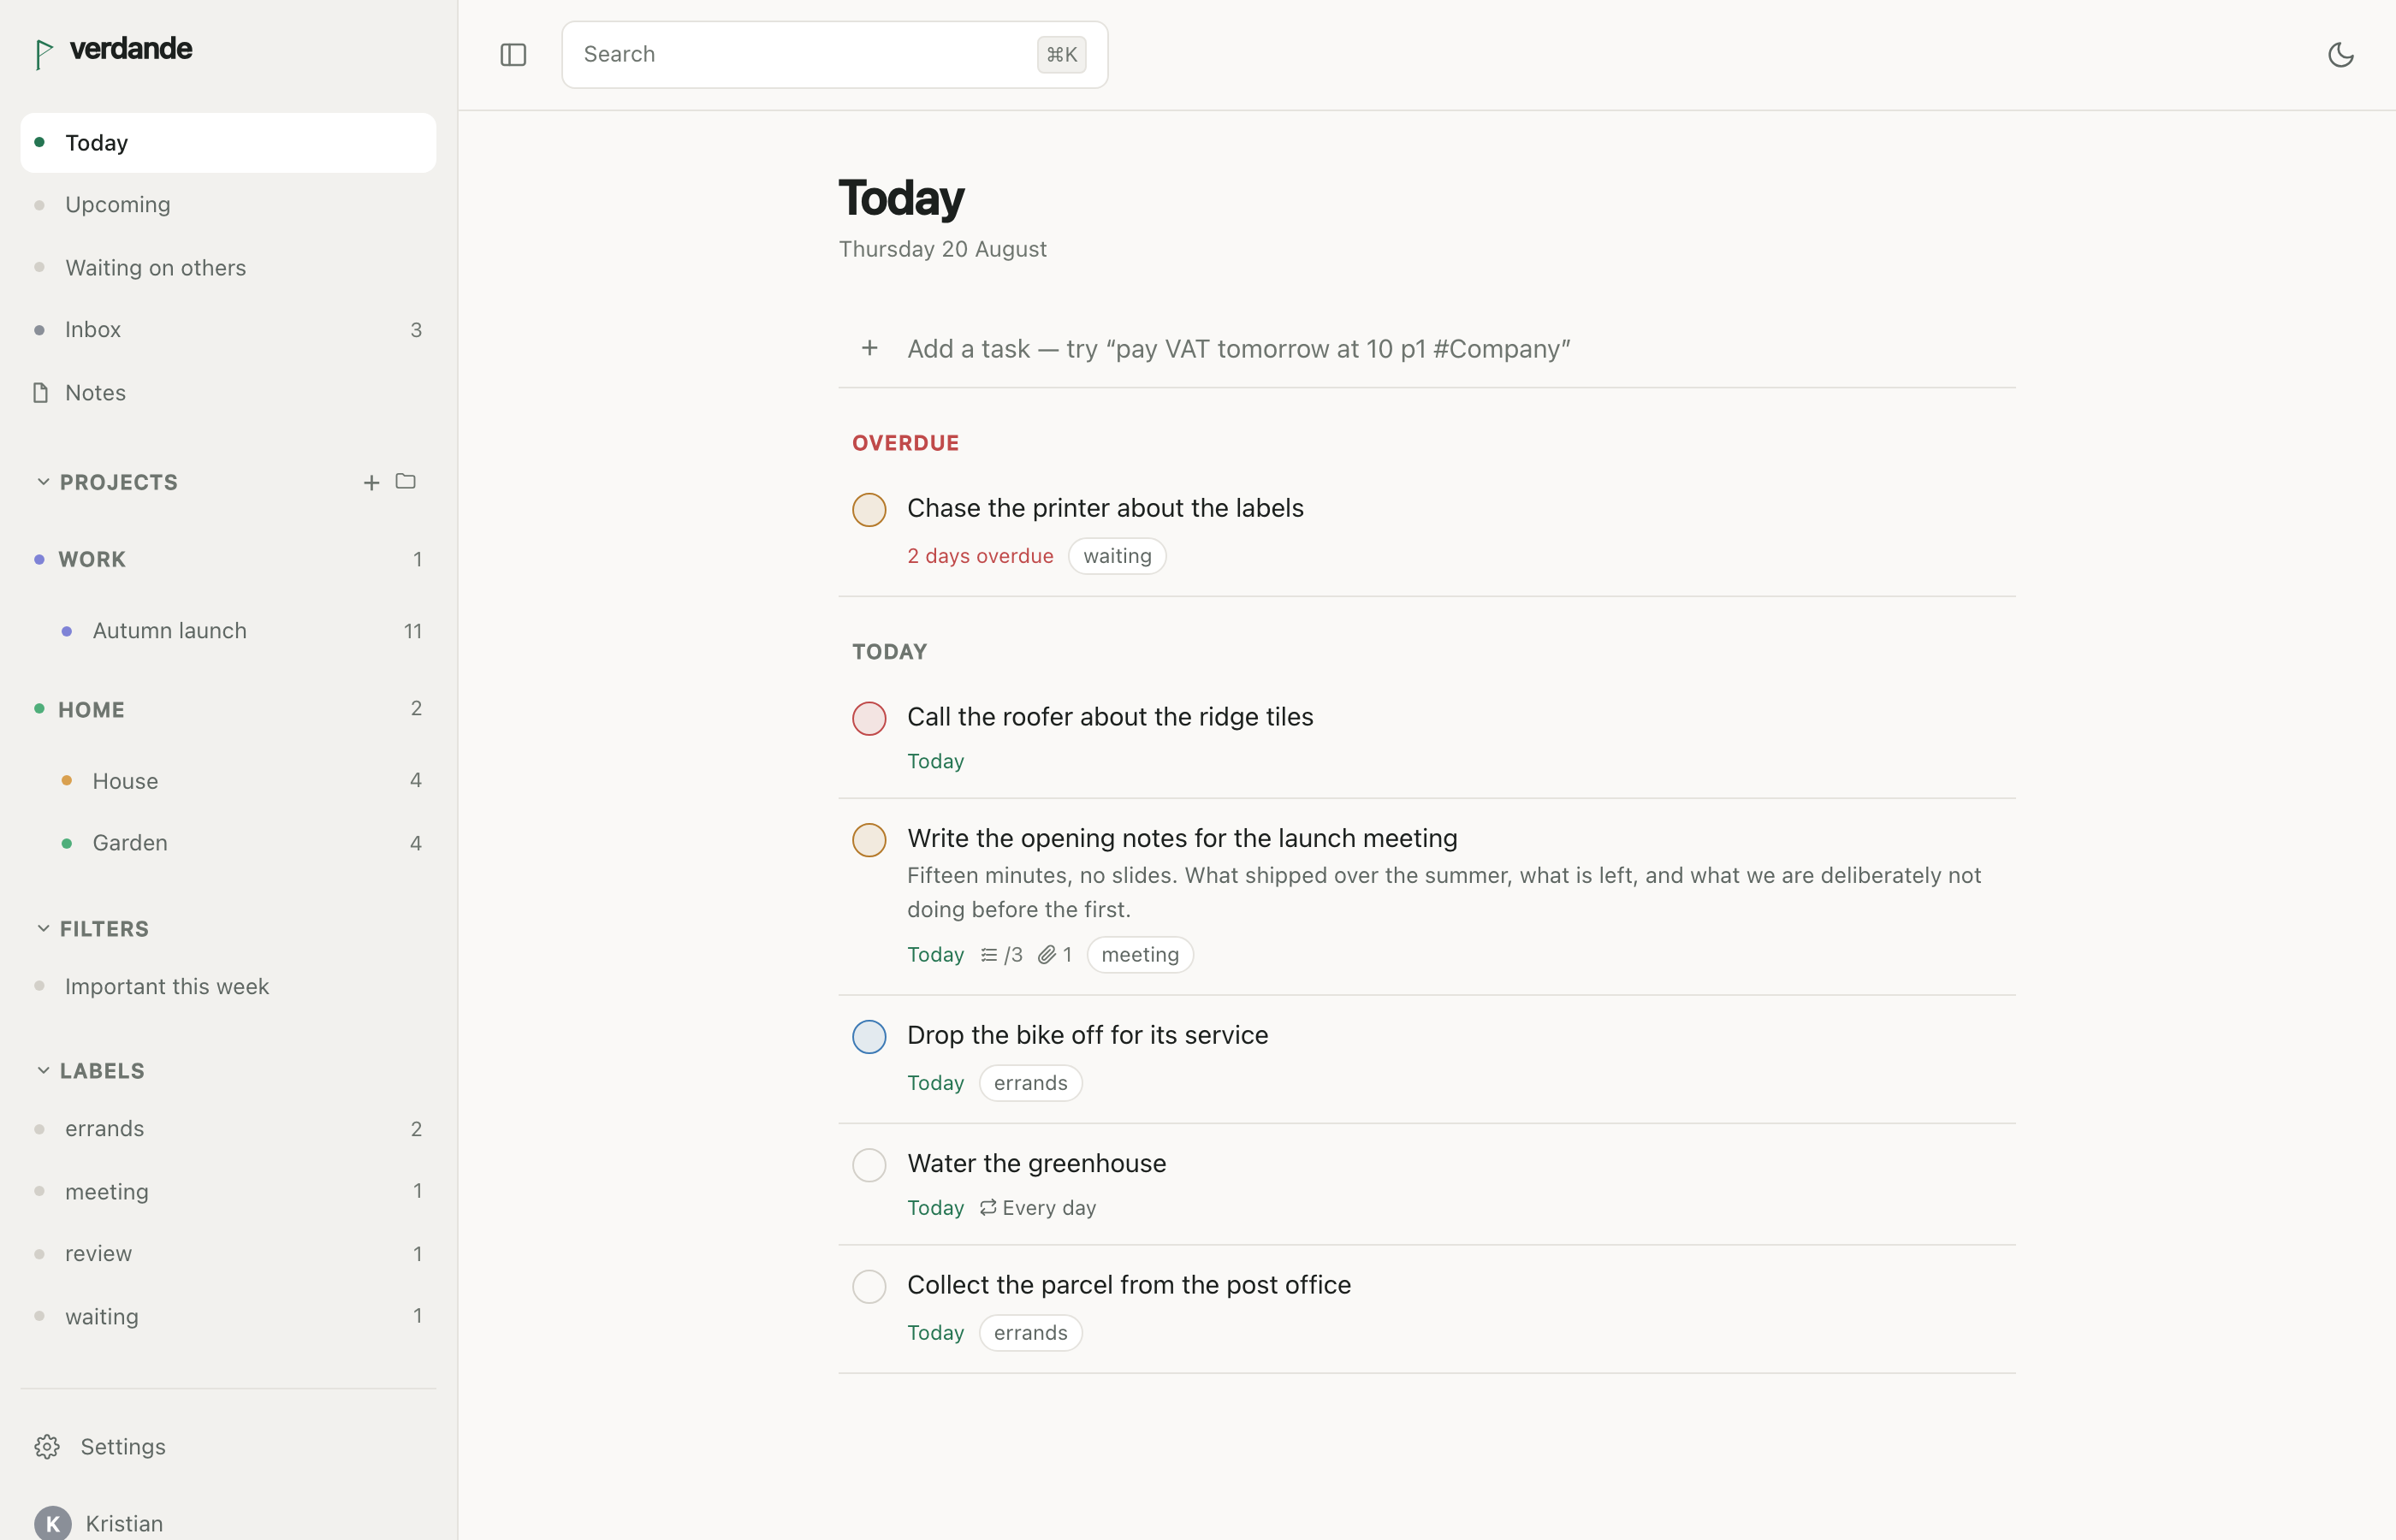Click the Search field

(x=834, y=55)
